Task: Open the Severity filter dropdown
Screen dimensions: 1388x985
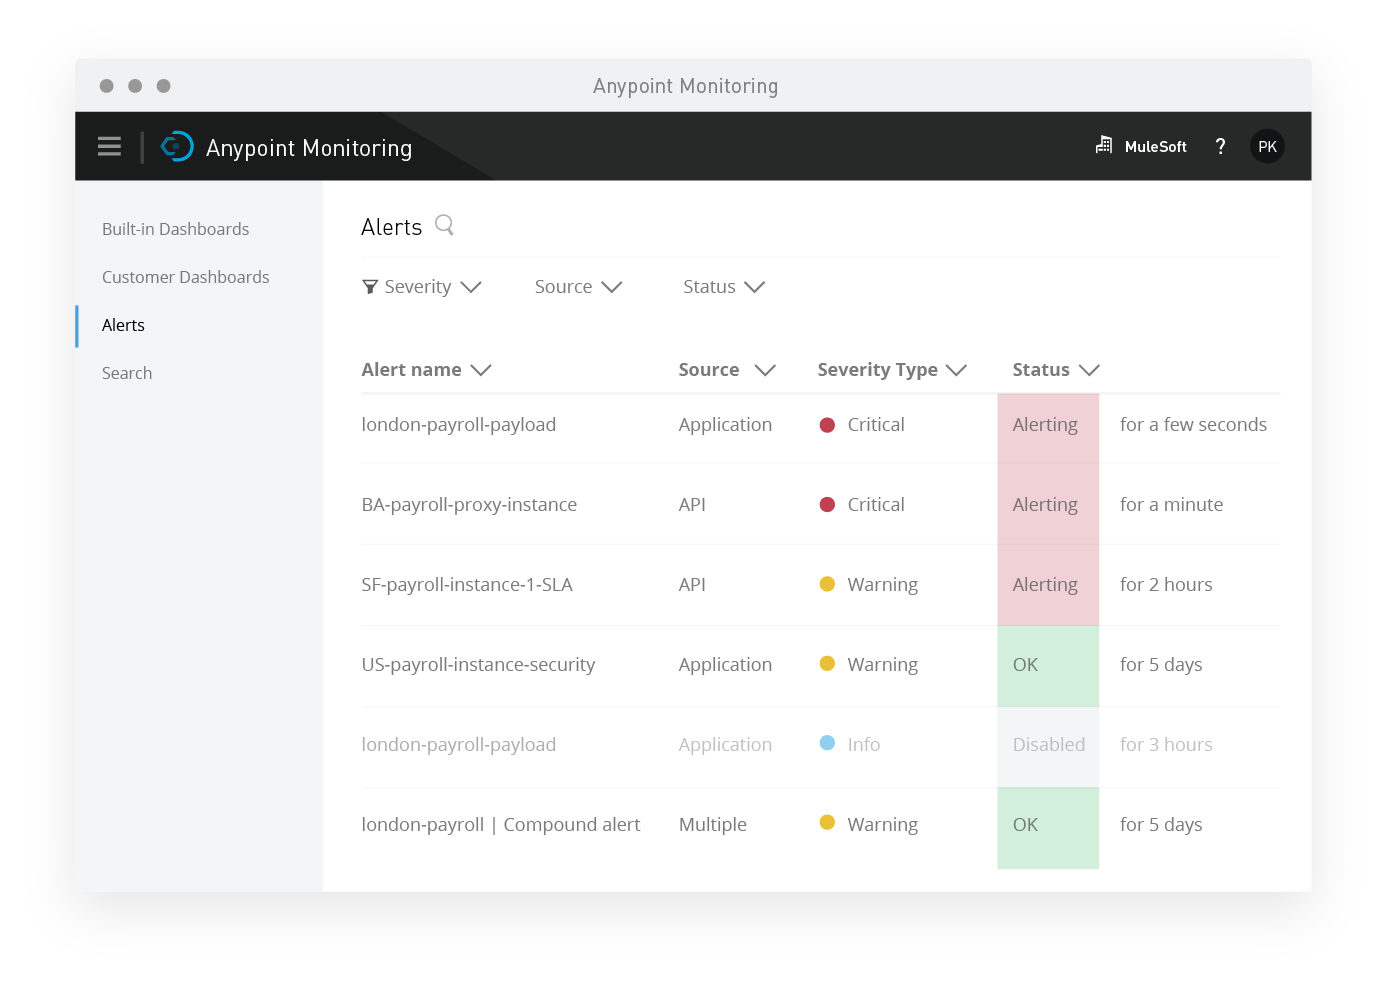Action: coord(422,286)
